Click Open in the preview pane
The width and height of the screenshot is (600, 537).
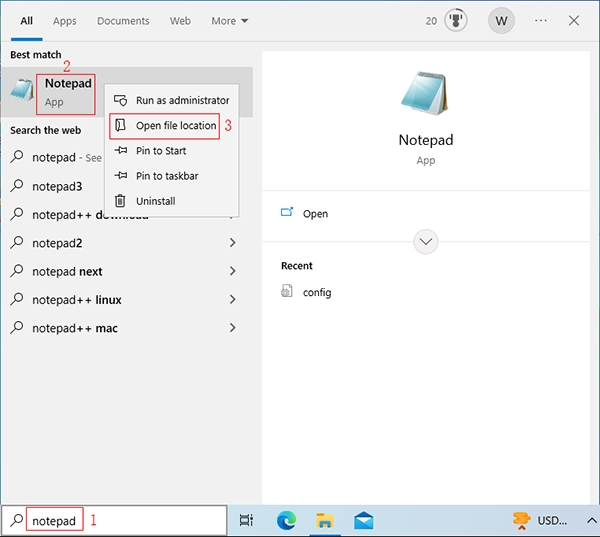pyautogui.click(x=315, y=214)
